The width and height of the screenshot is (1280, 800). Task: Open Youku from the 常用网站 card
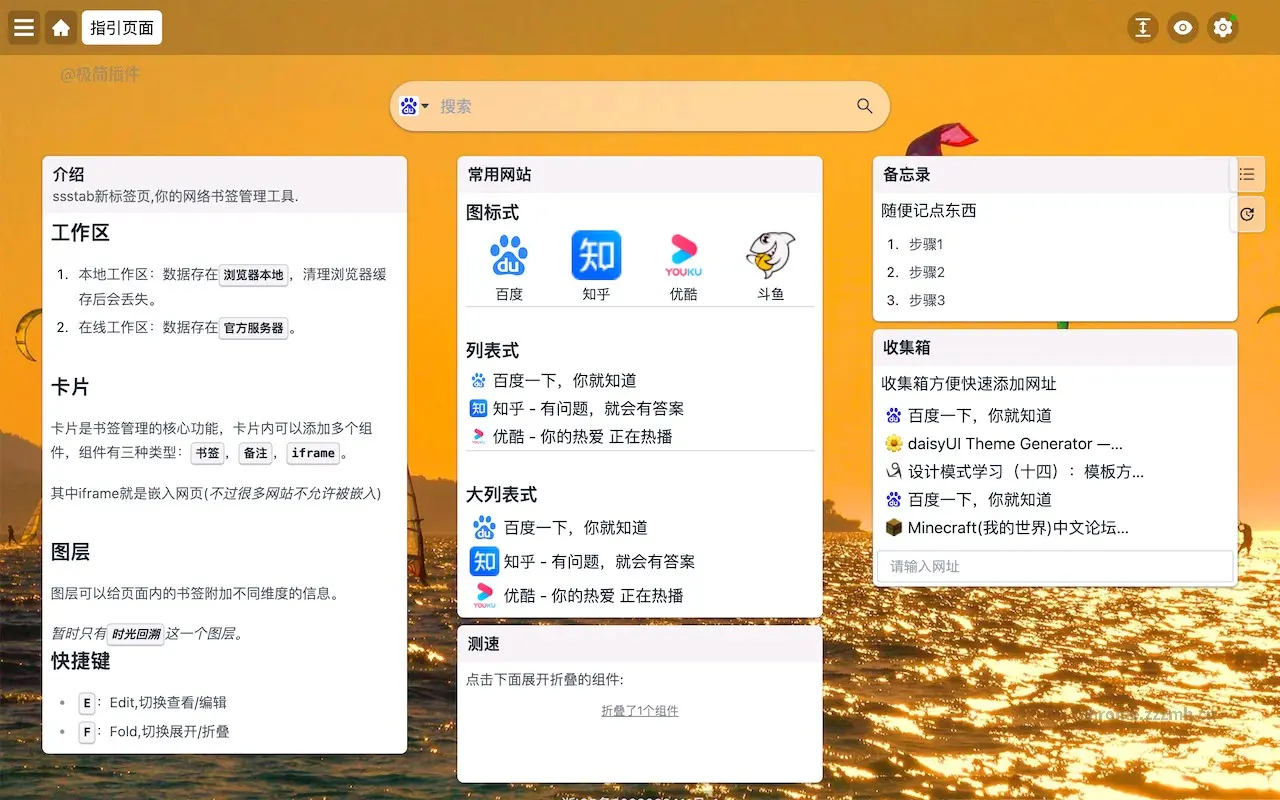(683, 255)
